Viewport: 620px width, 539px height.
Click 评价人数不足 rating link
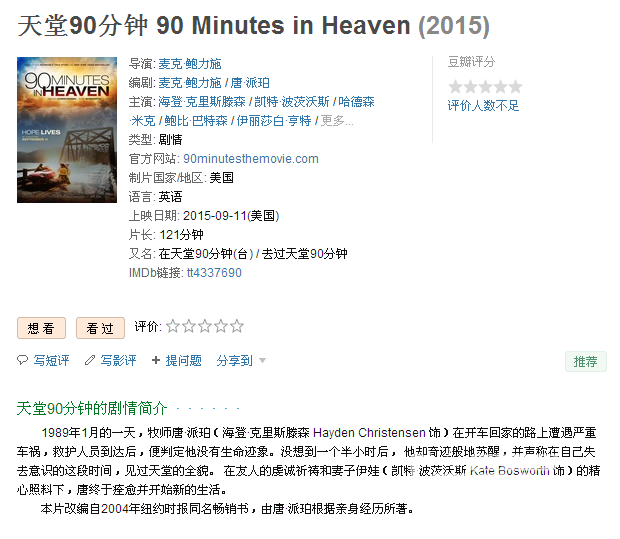pyautogui.click(x=483, y=106)
